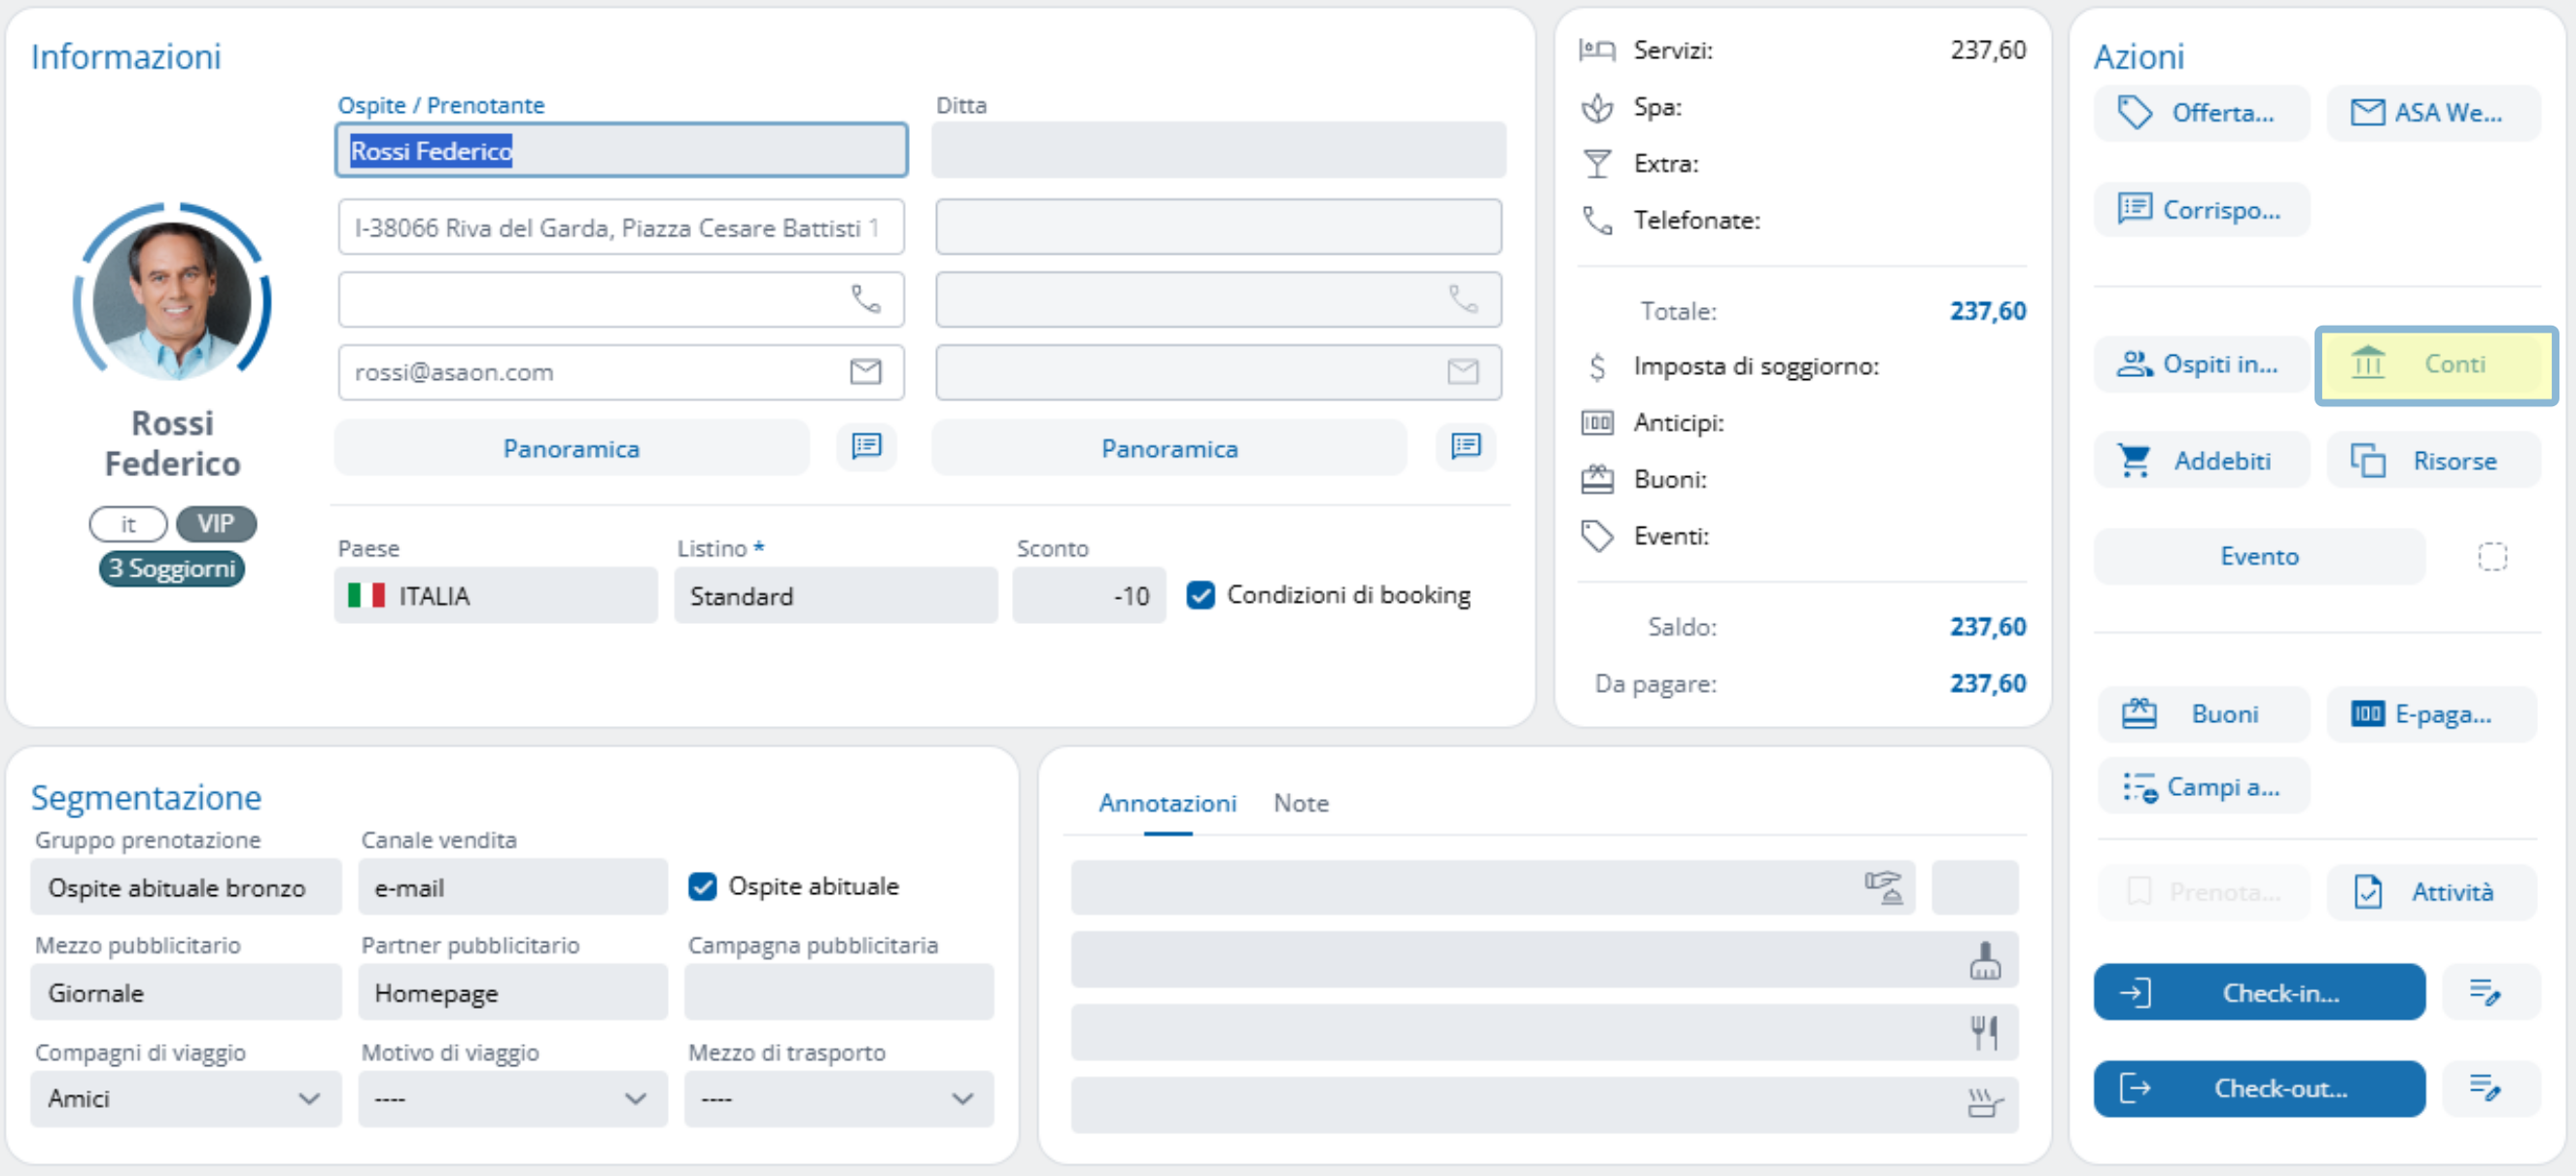Open Motivo di viaggio dropdown
The width and height of the screenshot is (2576, 1176).
pos(635,1098)
